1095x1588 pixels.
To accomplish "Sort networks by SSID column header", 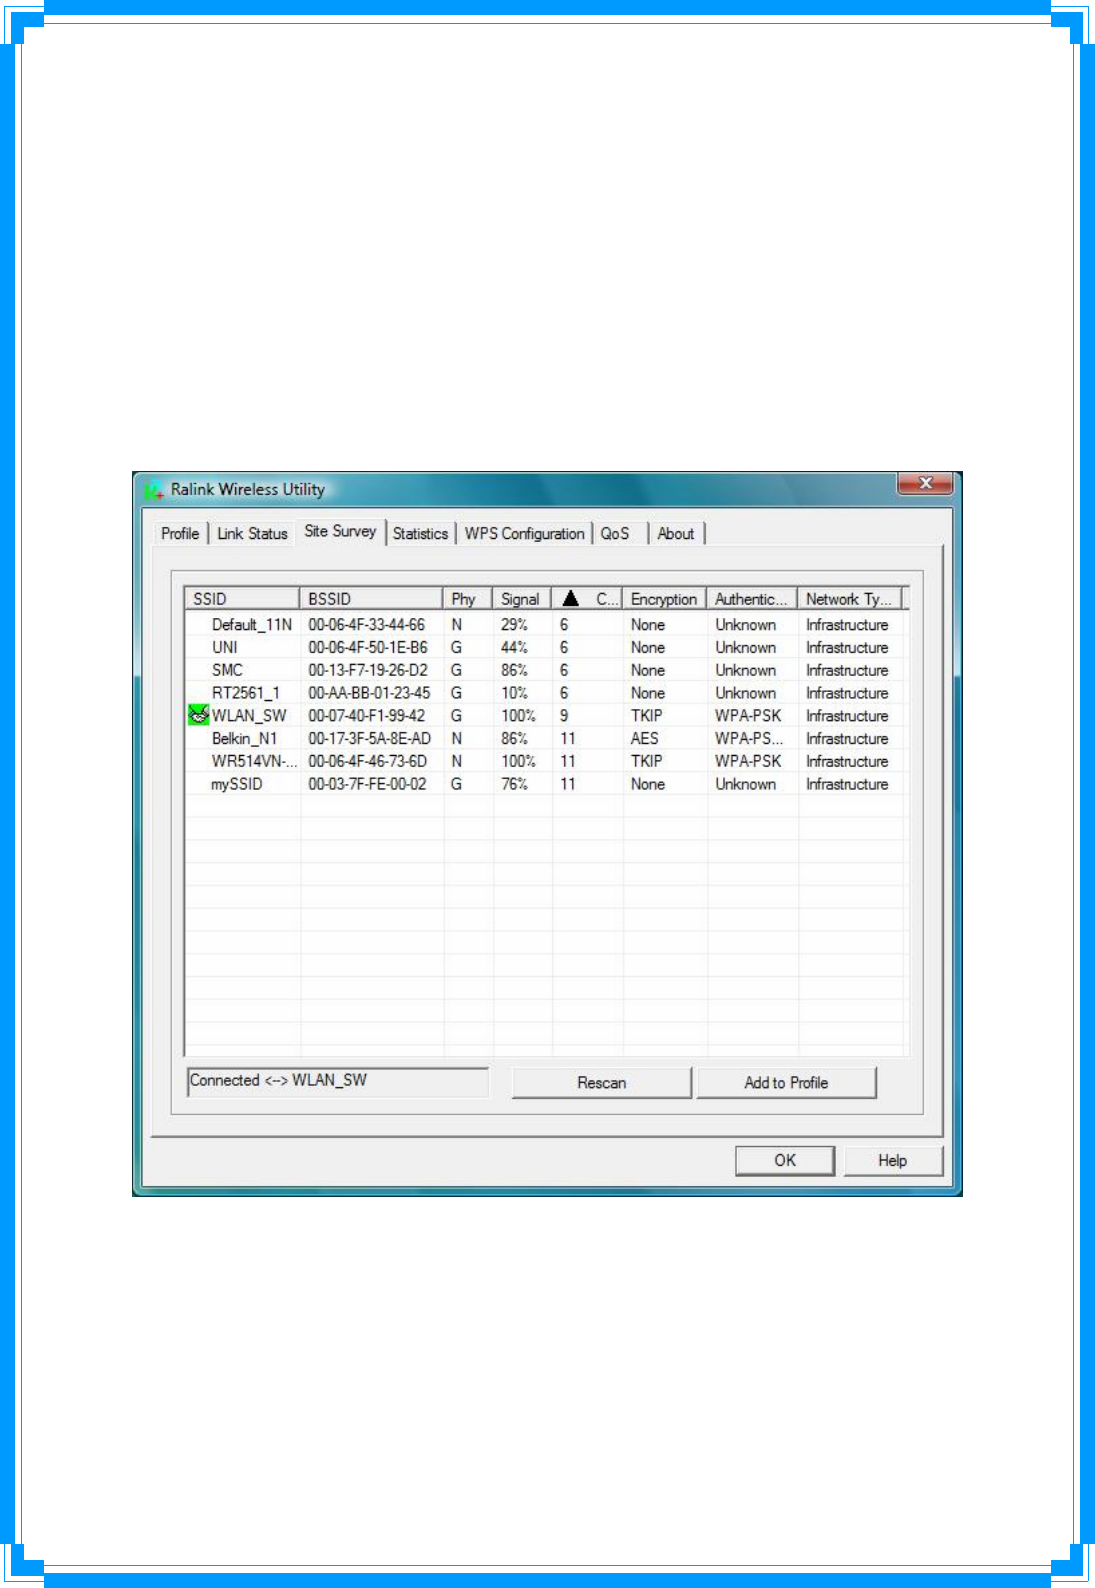I will [x=242, y=599].
